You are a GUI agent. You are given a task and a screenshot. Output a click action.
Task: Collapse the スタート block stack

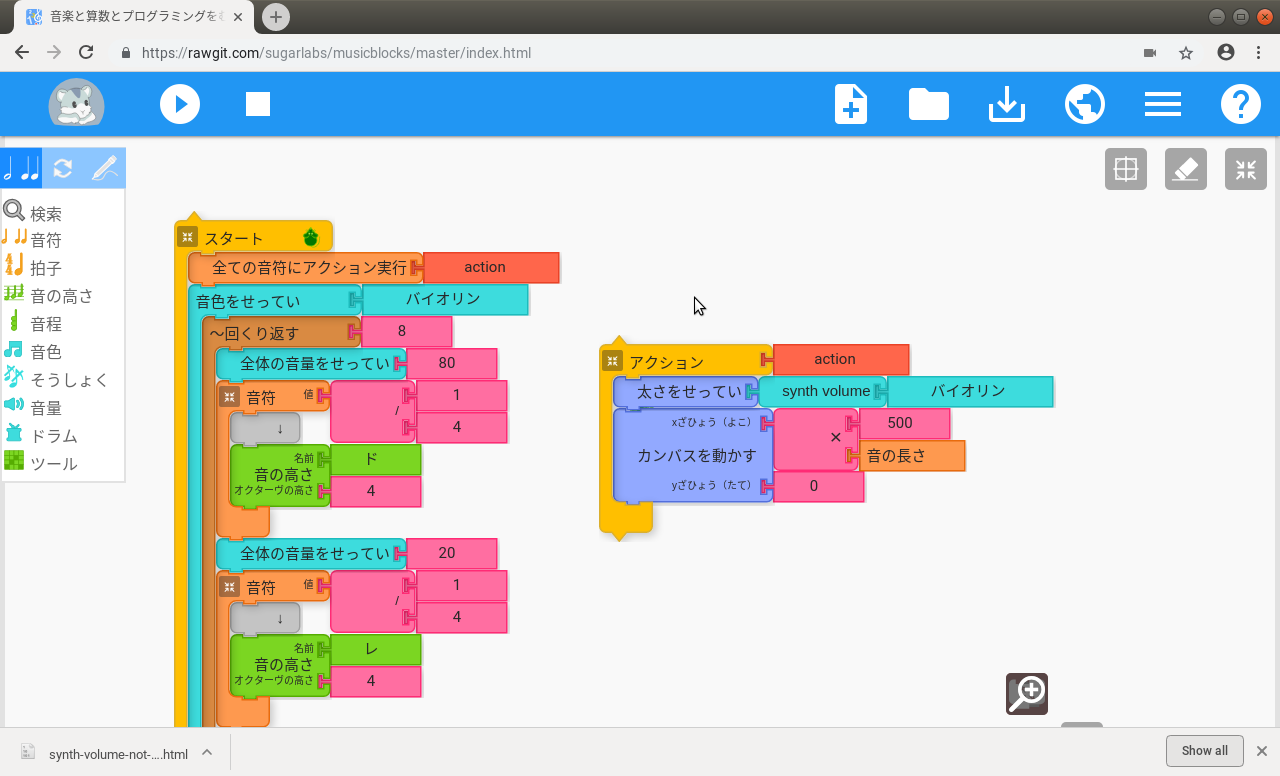click(x=187, y=237)
